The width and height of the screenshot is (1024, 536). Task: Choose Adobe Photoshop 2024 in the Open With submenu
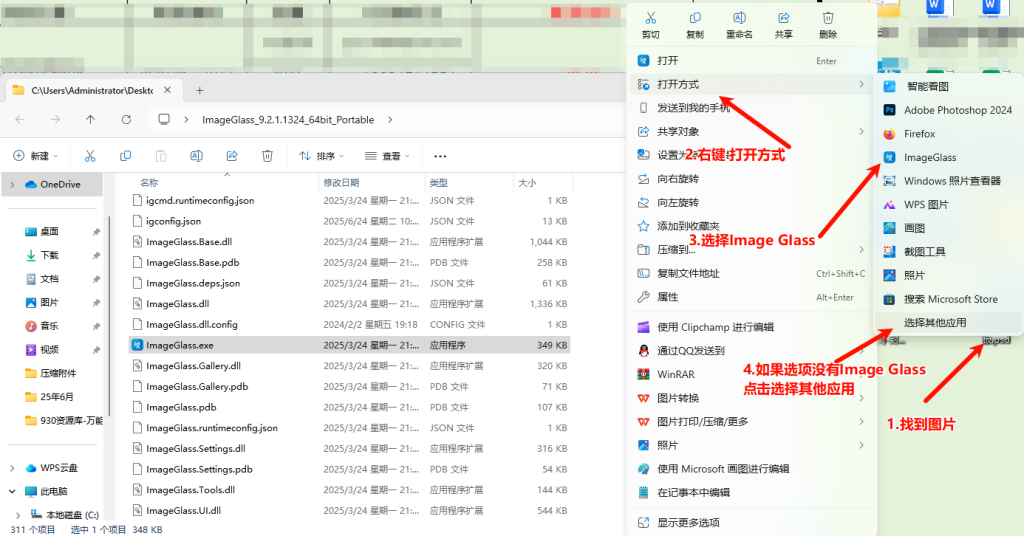tap(957, 110)
